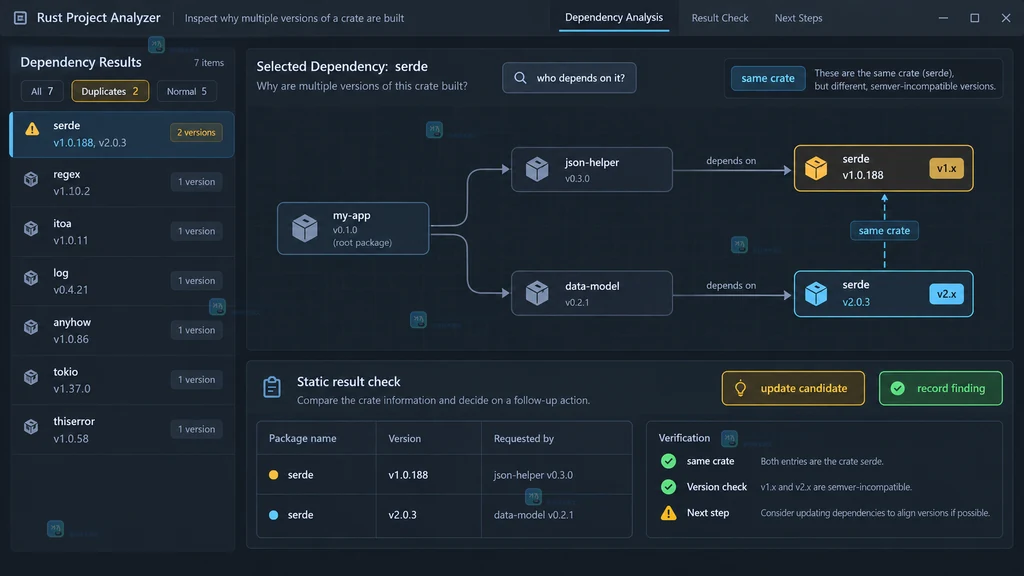Open the Result Check tab
The height and width of the screenshot is (576, 1024).
tap(720, 18)
